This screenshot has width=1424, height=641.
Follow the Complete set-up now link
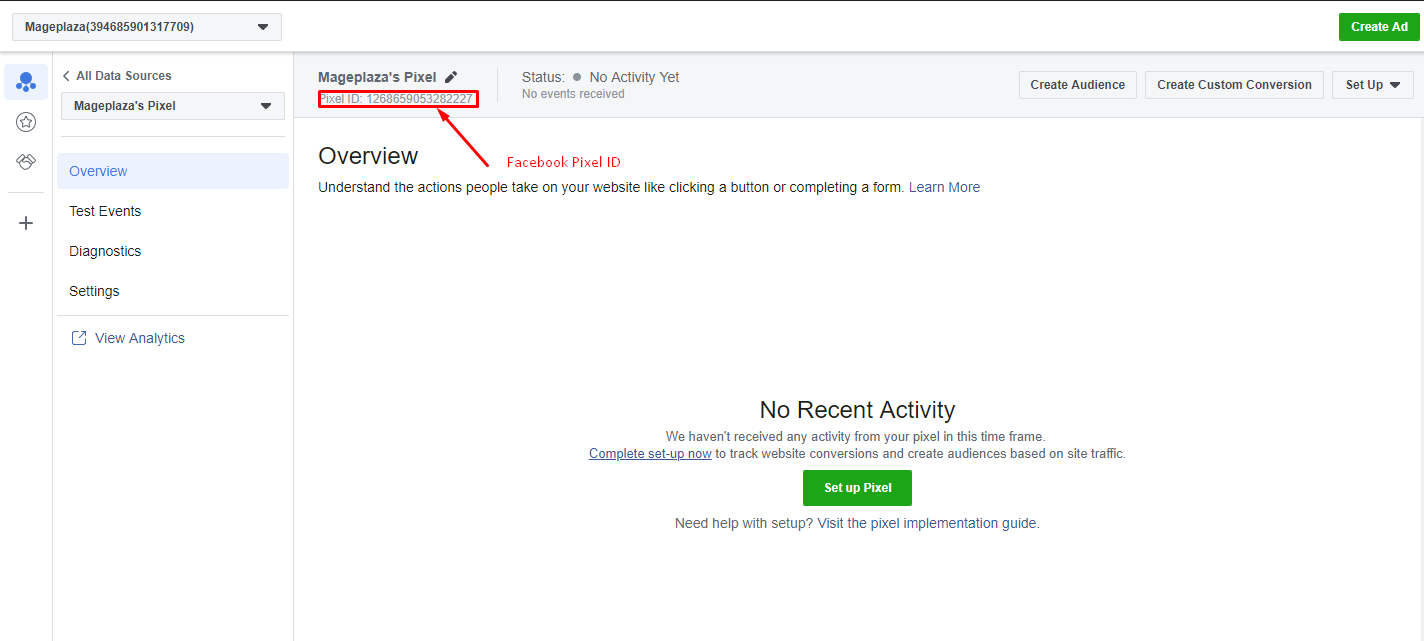click(x=650, y=454)
